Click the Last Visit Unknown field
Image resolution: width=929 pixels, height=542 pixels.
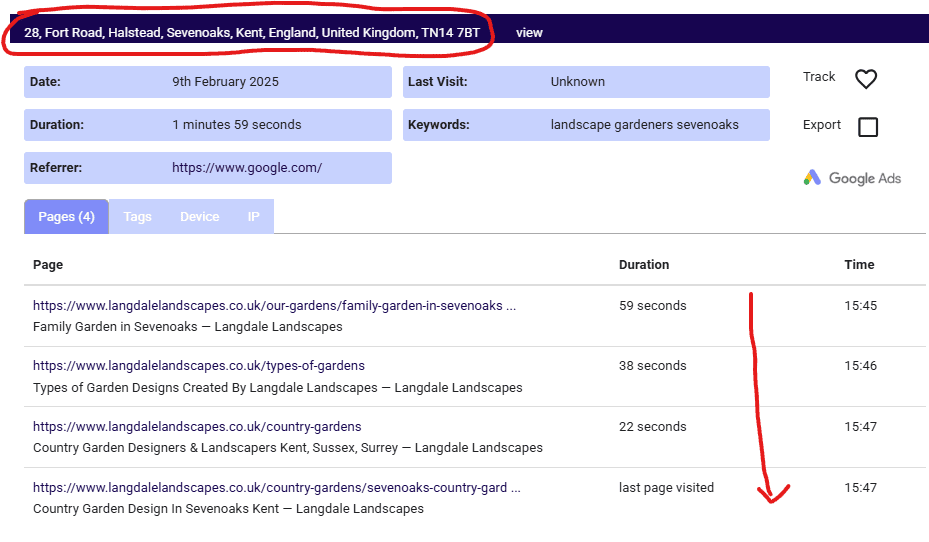tap(577, 82)
